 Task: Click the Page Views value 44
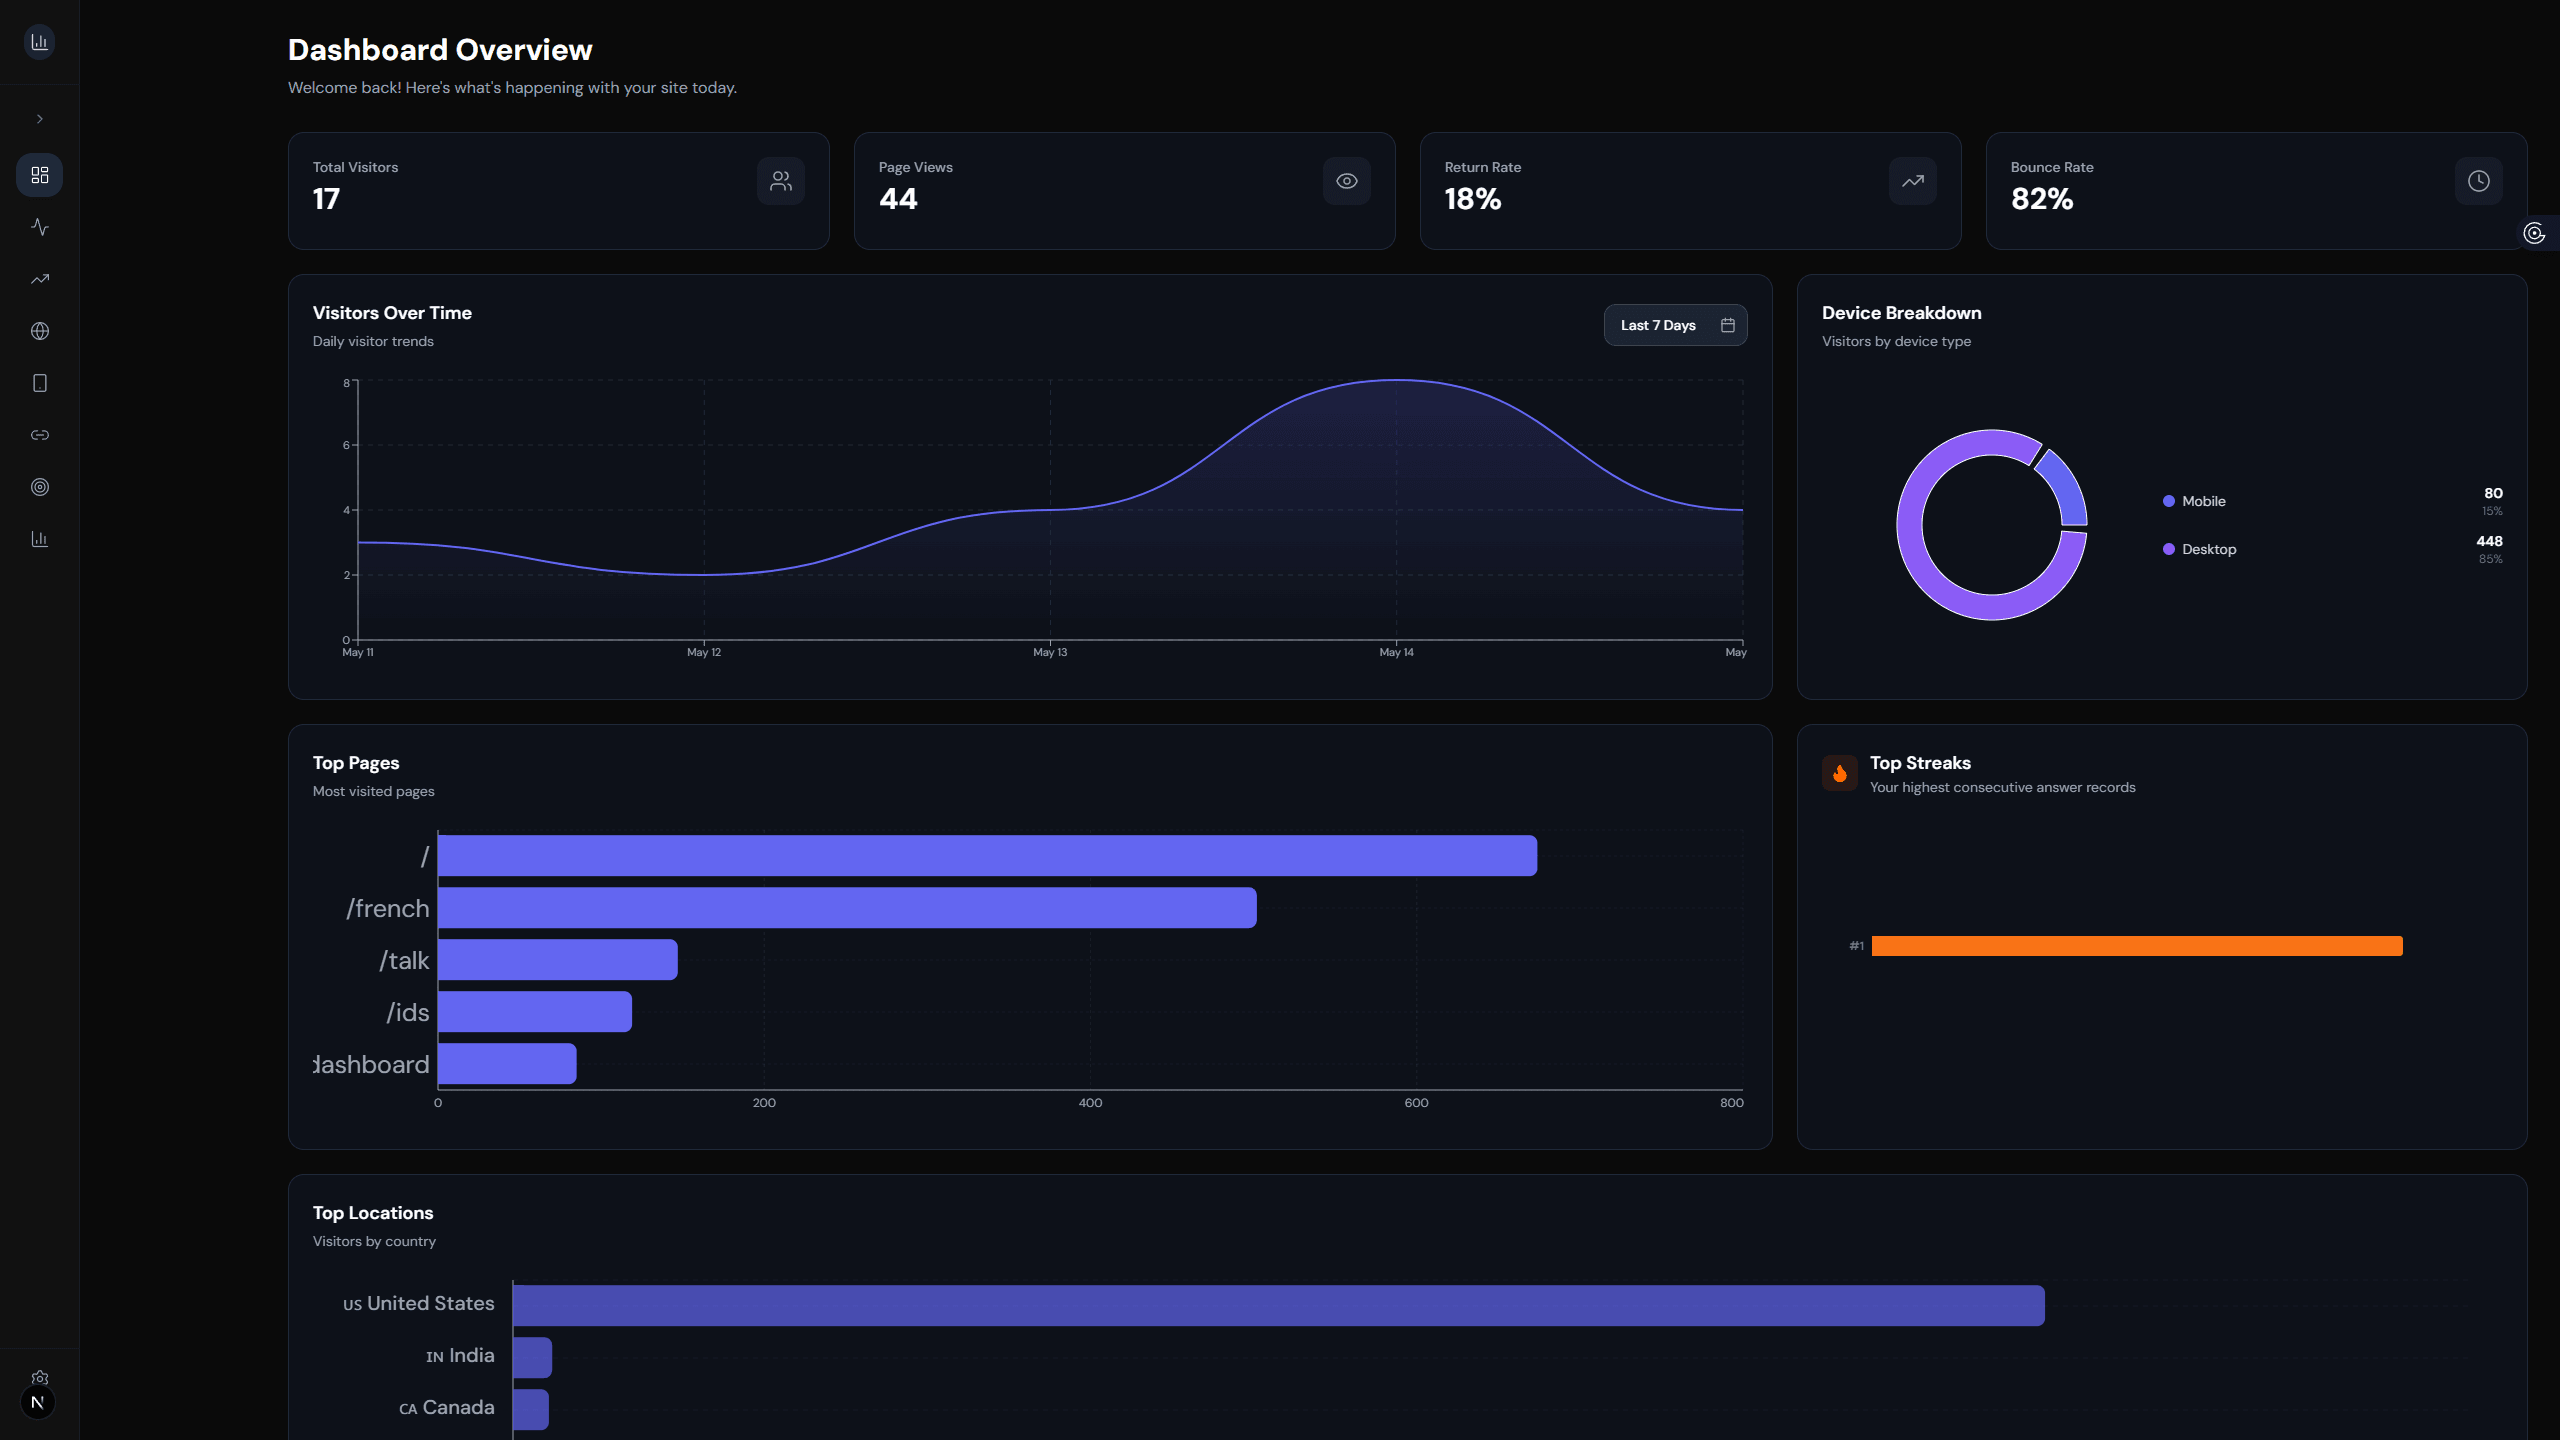pos(898,199)
